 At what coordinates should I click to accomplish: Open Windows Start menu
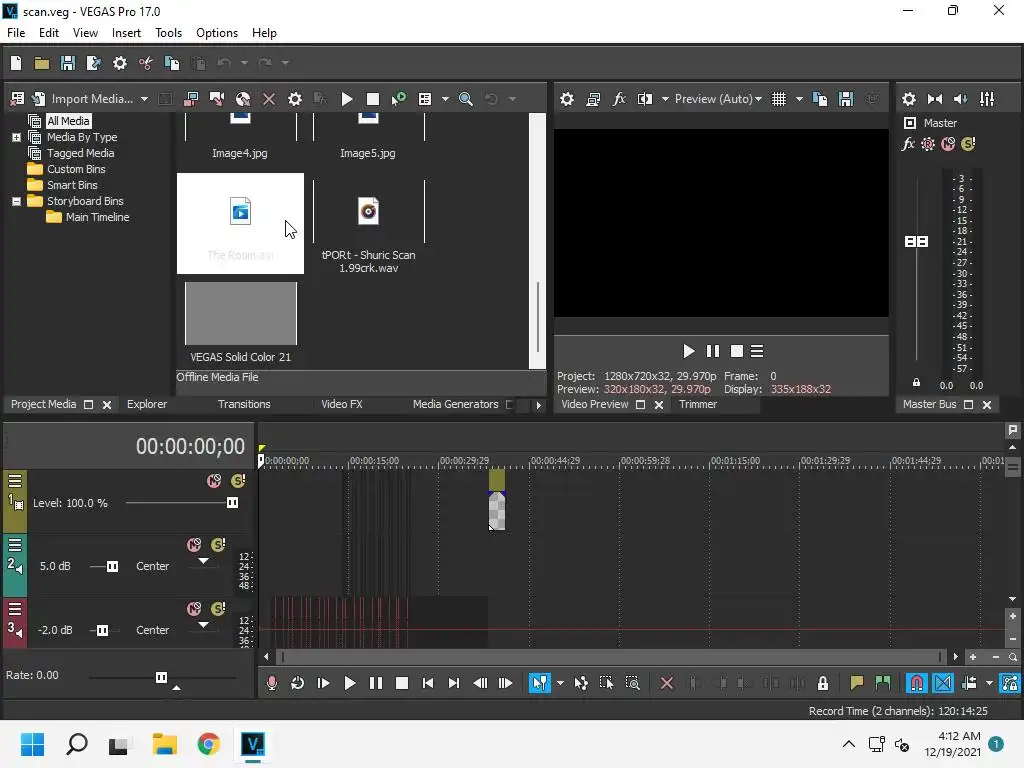[x=33, y=744]
